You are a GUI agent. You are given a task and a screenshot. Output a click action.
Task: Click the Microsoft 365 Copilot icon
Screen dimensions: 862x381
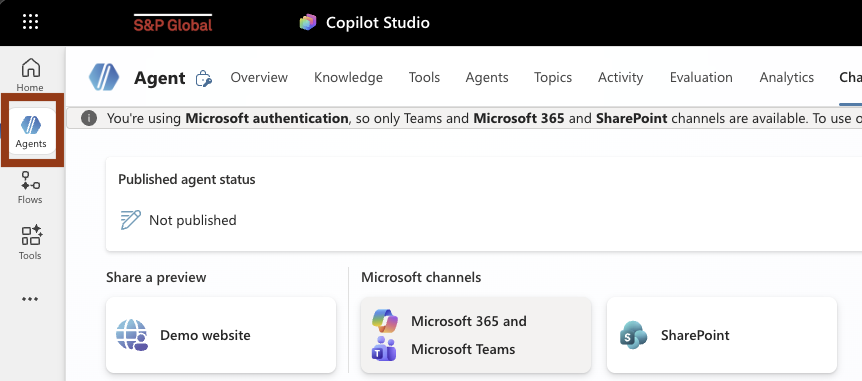[x=384, y=321]
